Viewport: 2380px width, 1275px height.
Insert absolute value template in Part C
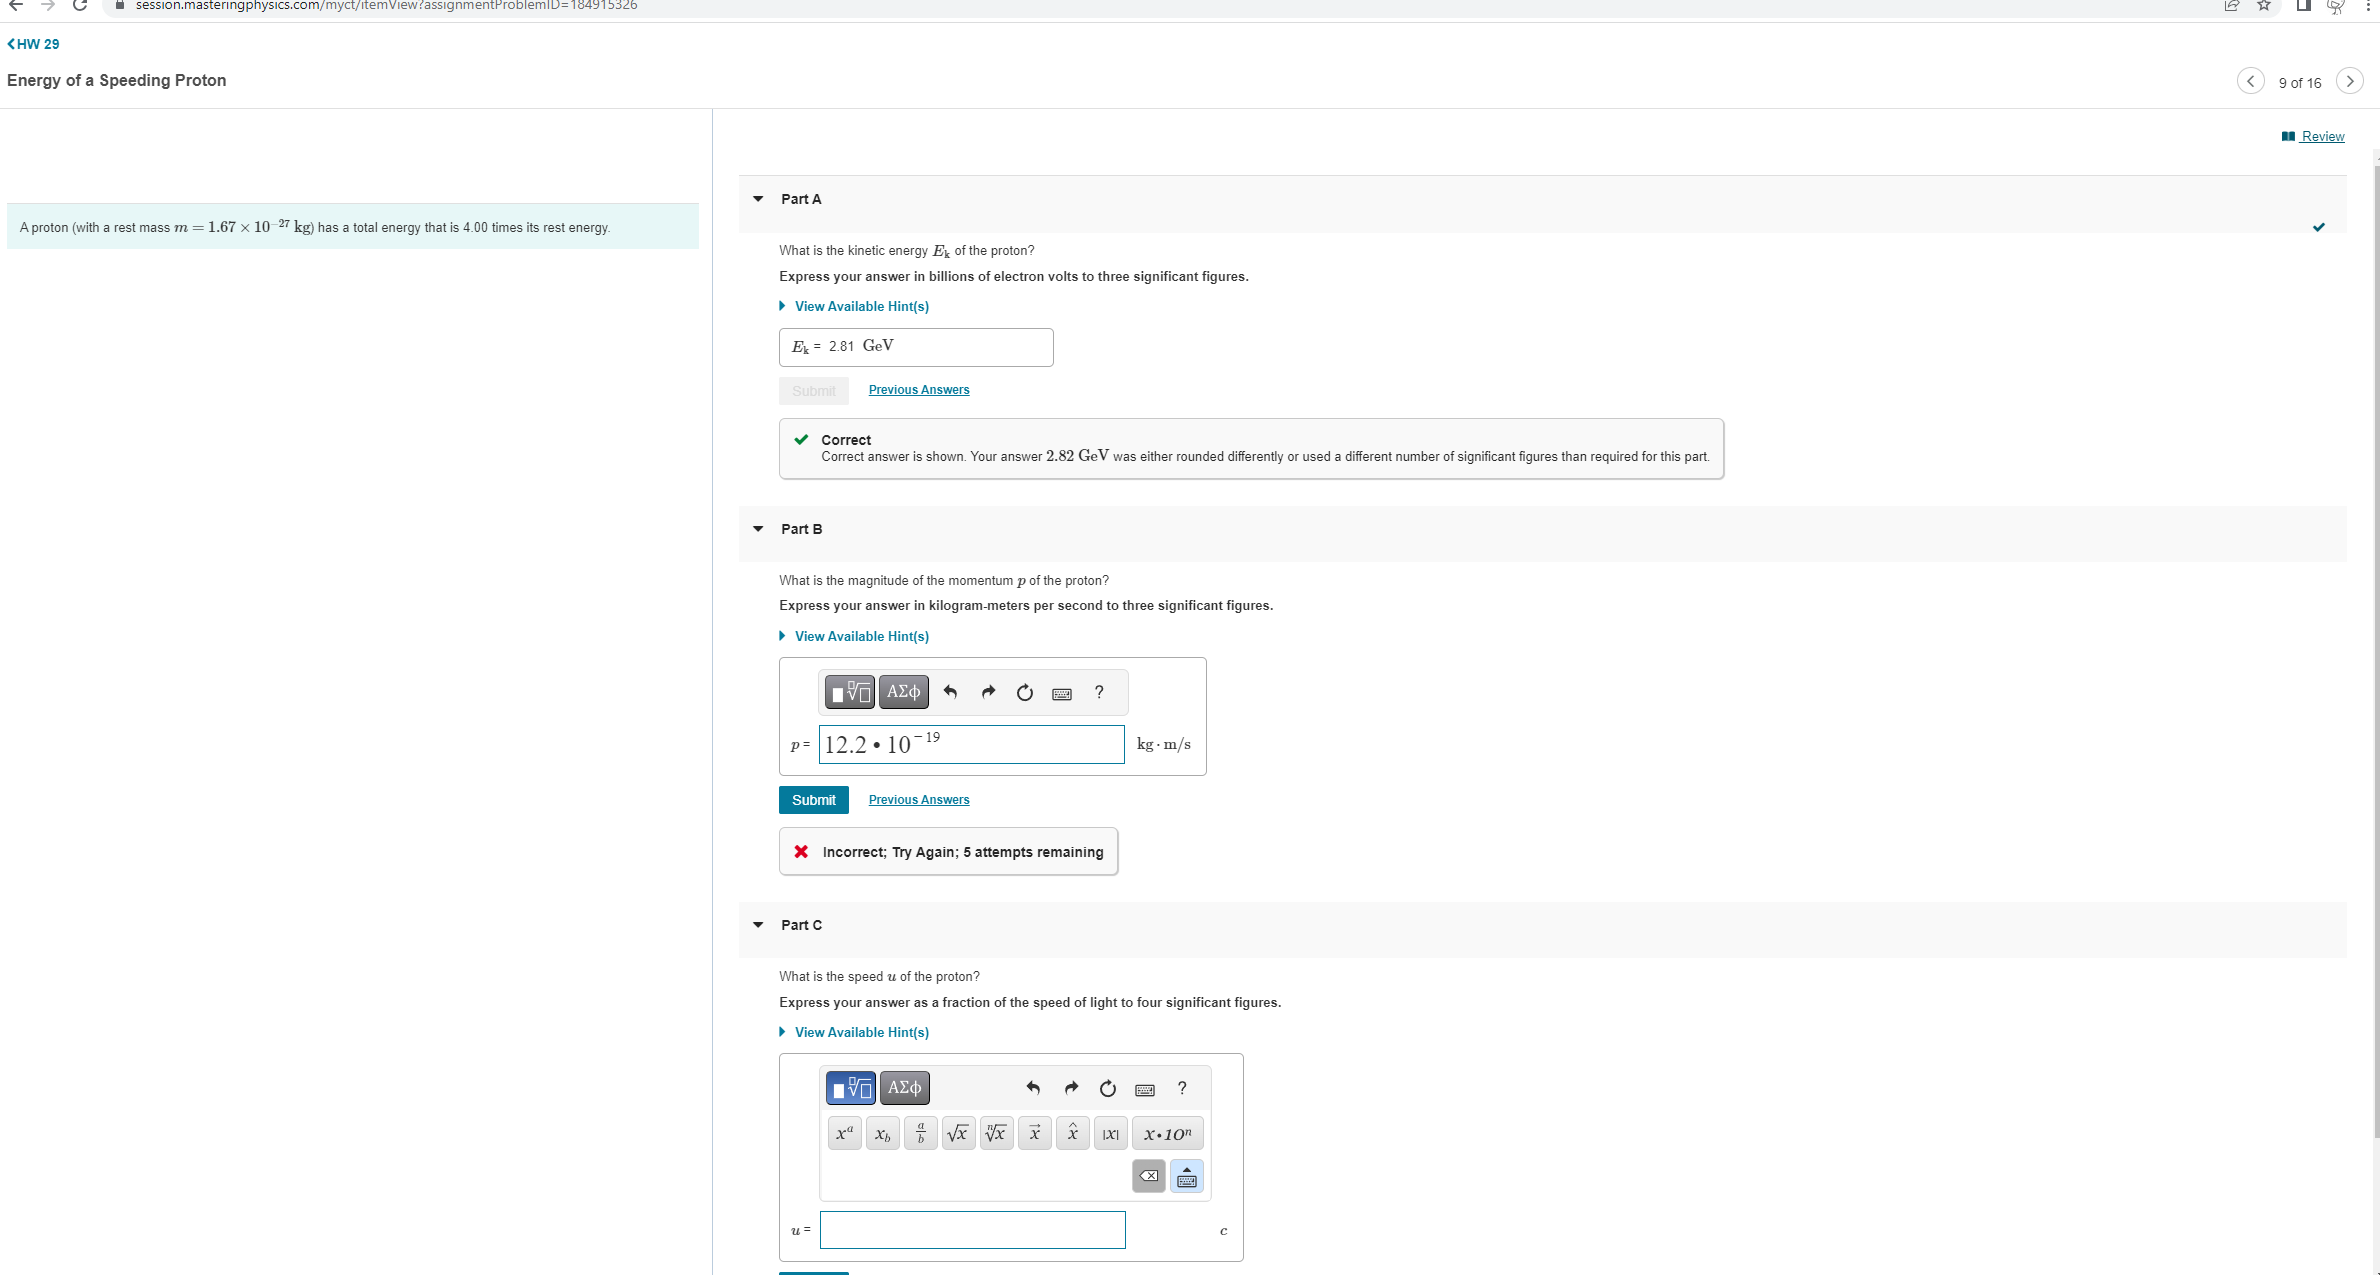(x=1110, y=1133)
